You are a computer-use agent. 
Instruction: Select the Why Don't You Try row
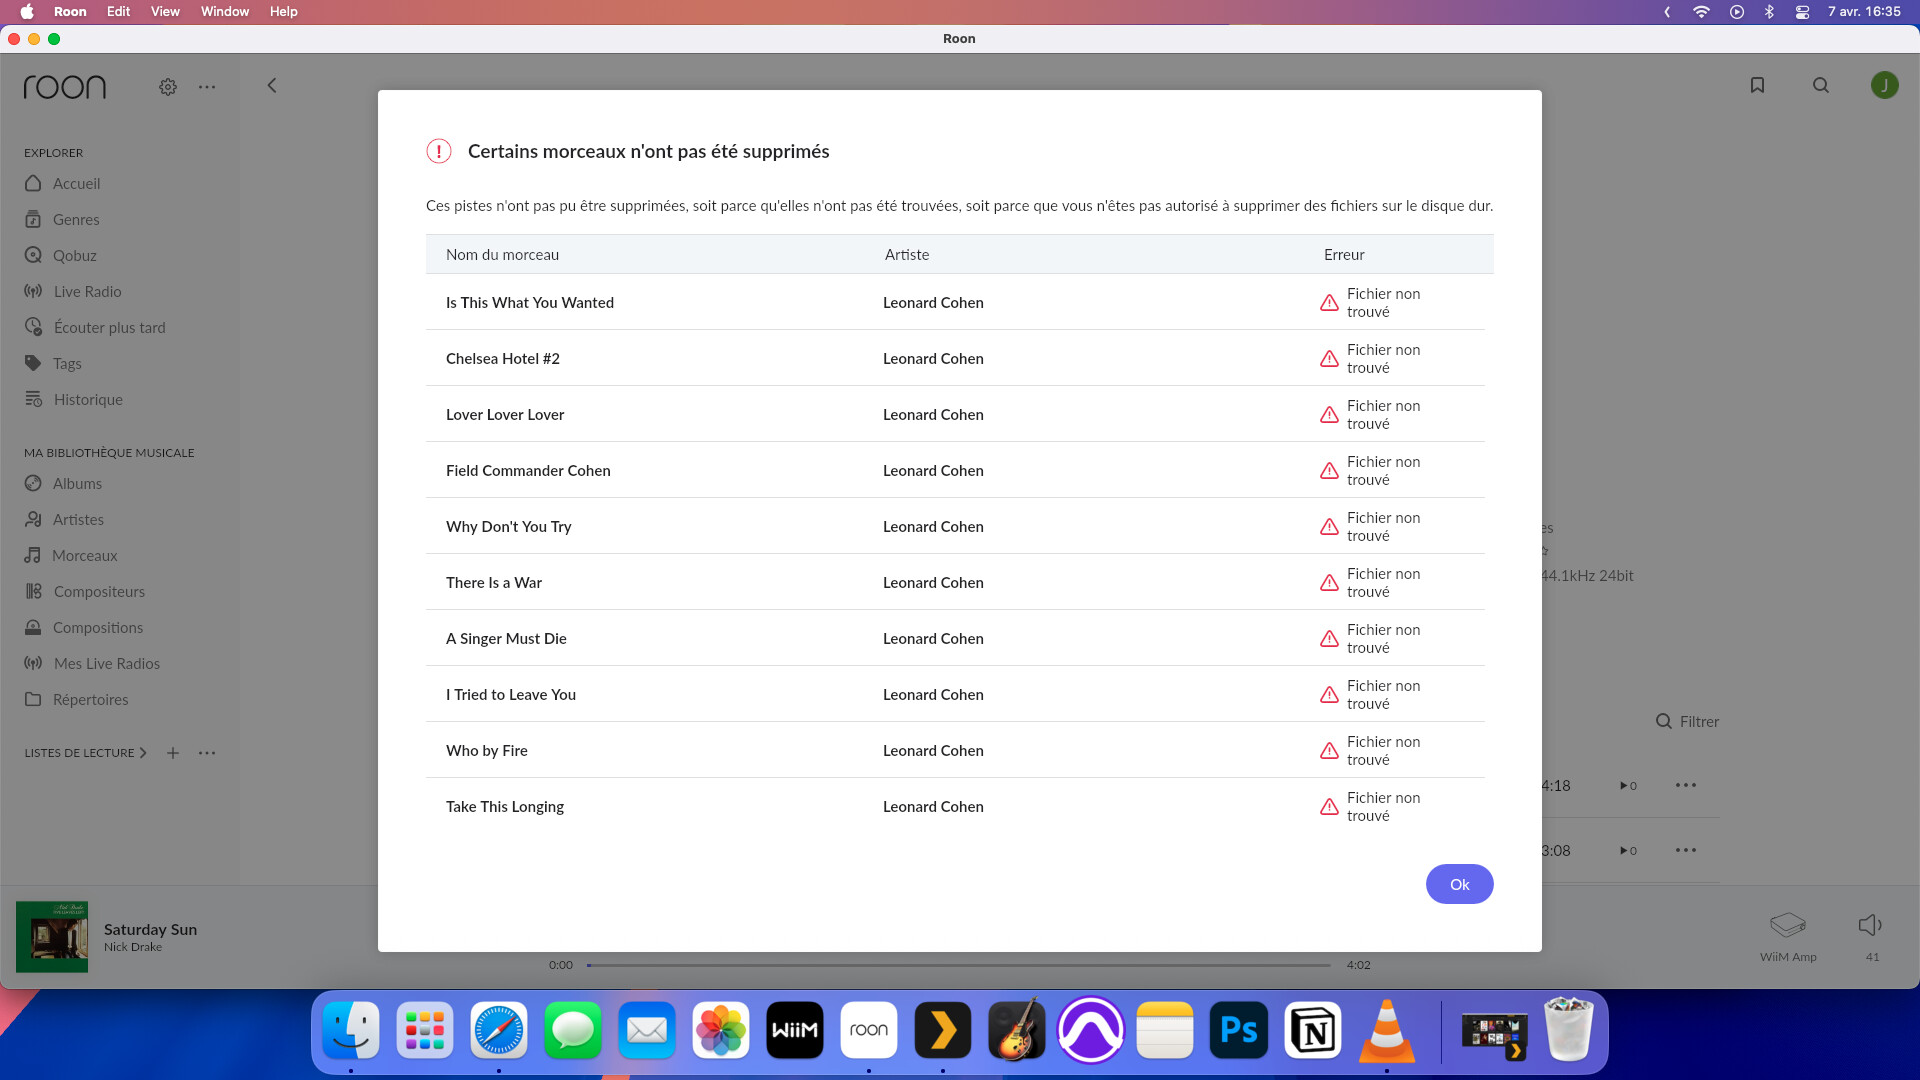coord(955,526)
